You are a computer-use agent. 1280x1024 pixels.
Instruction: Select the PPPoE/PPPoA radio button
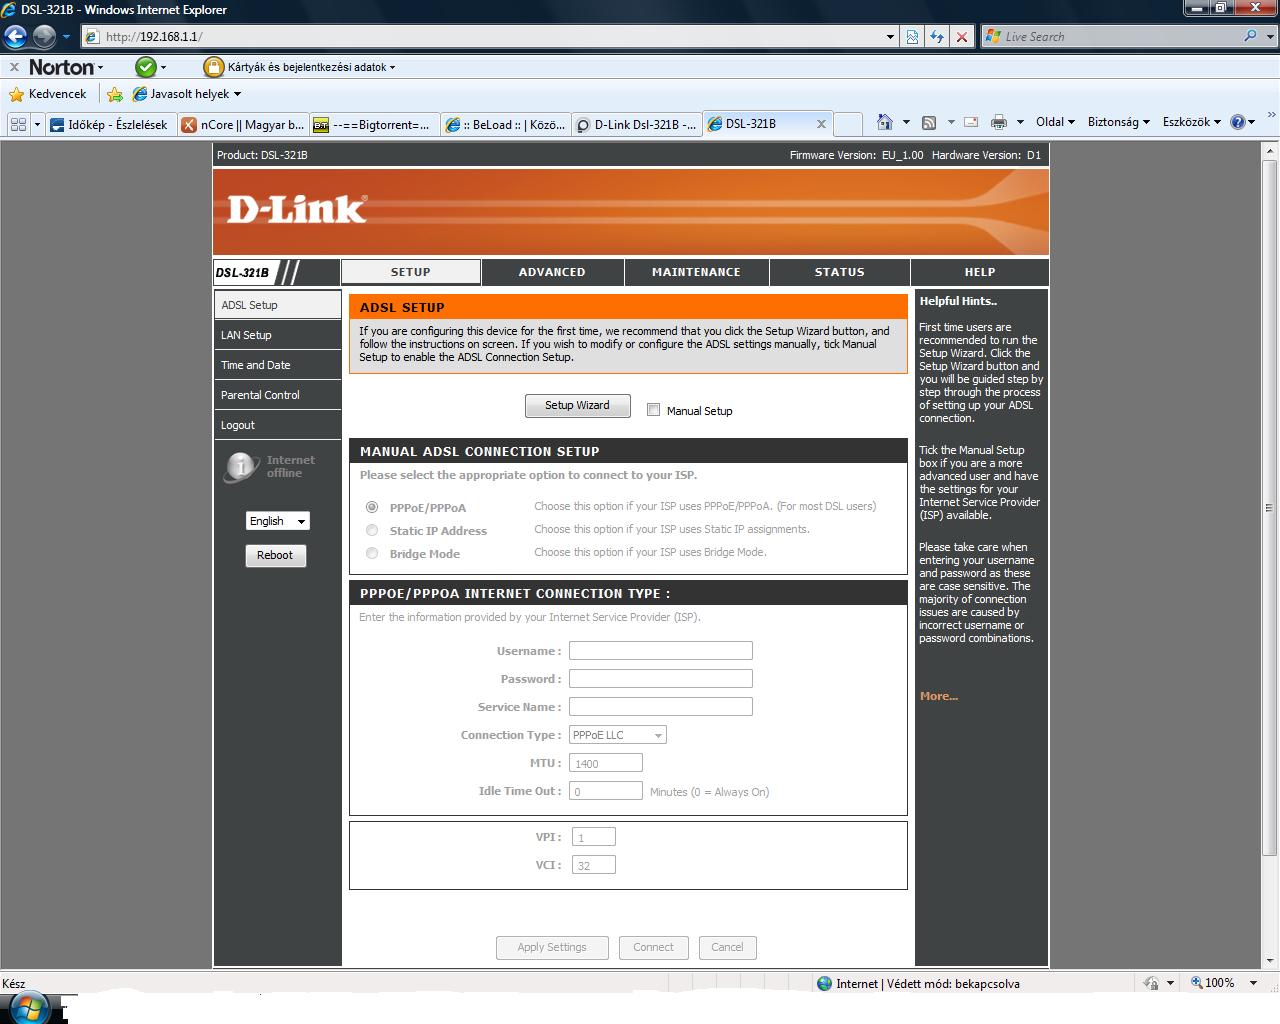click(x=372, y=507)
